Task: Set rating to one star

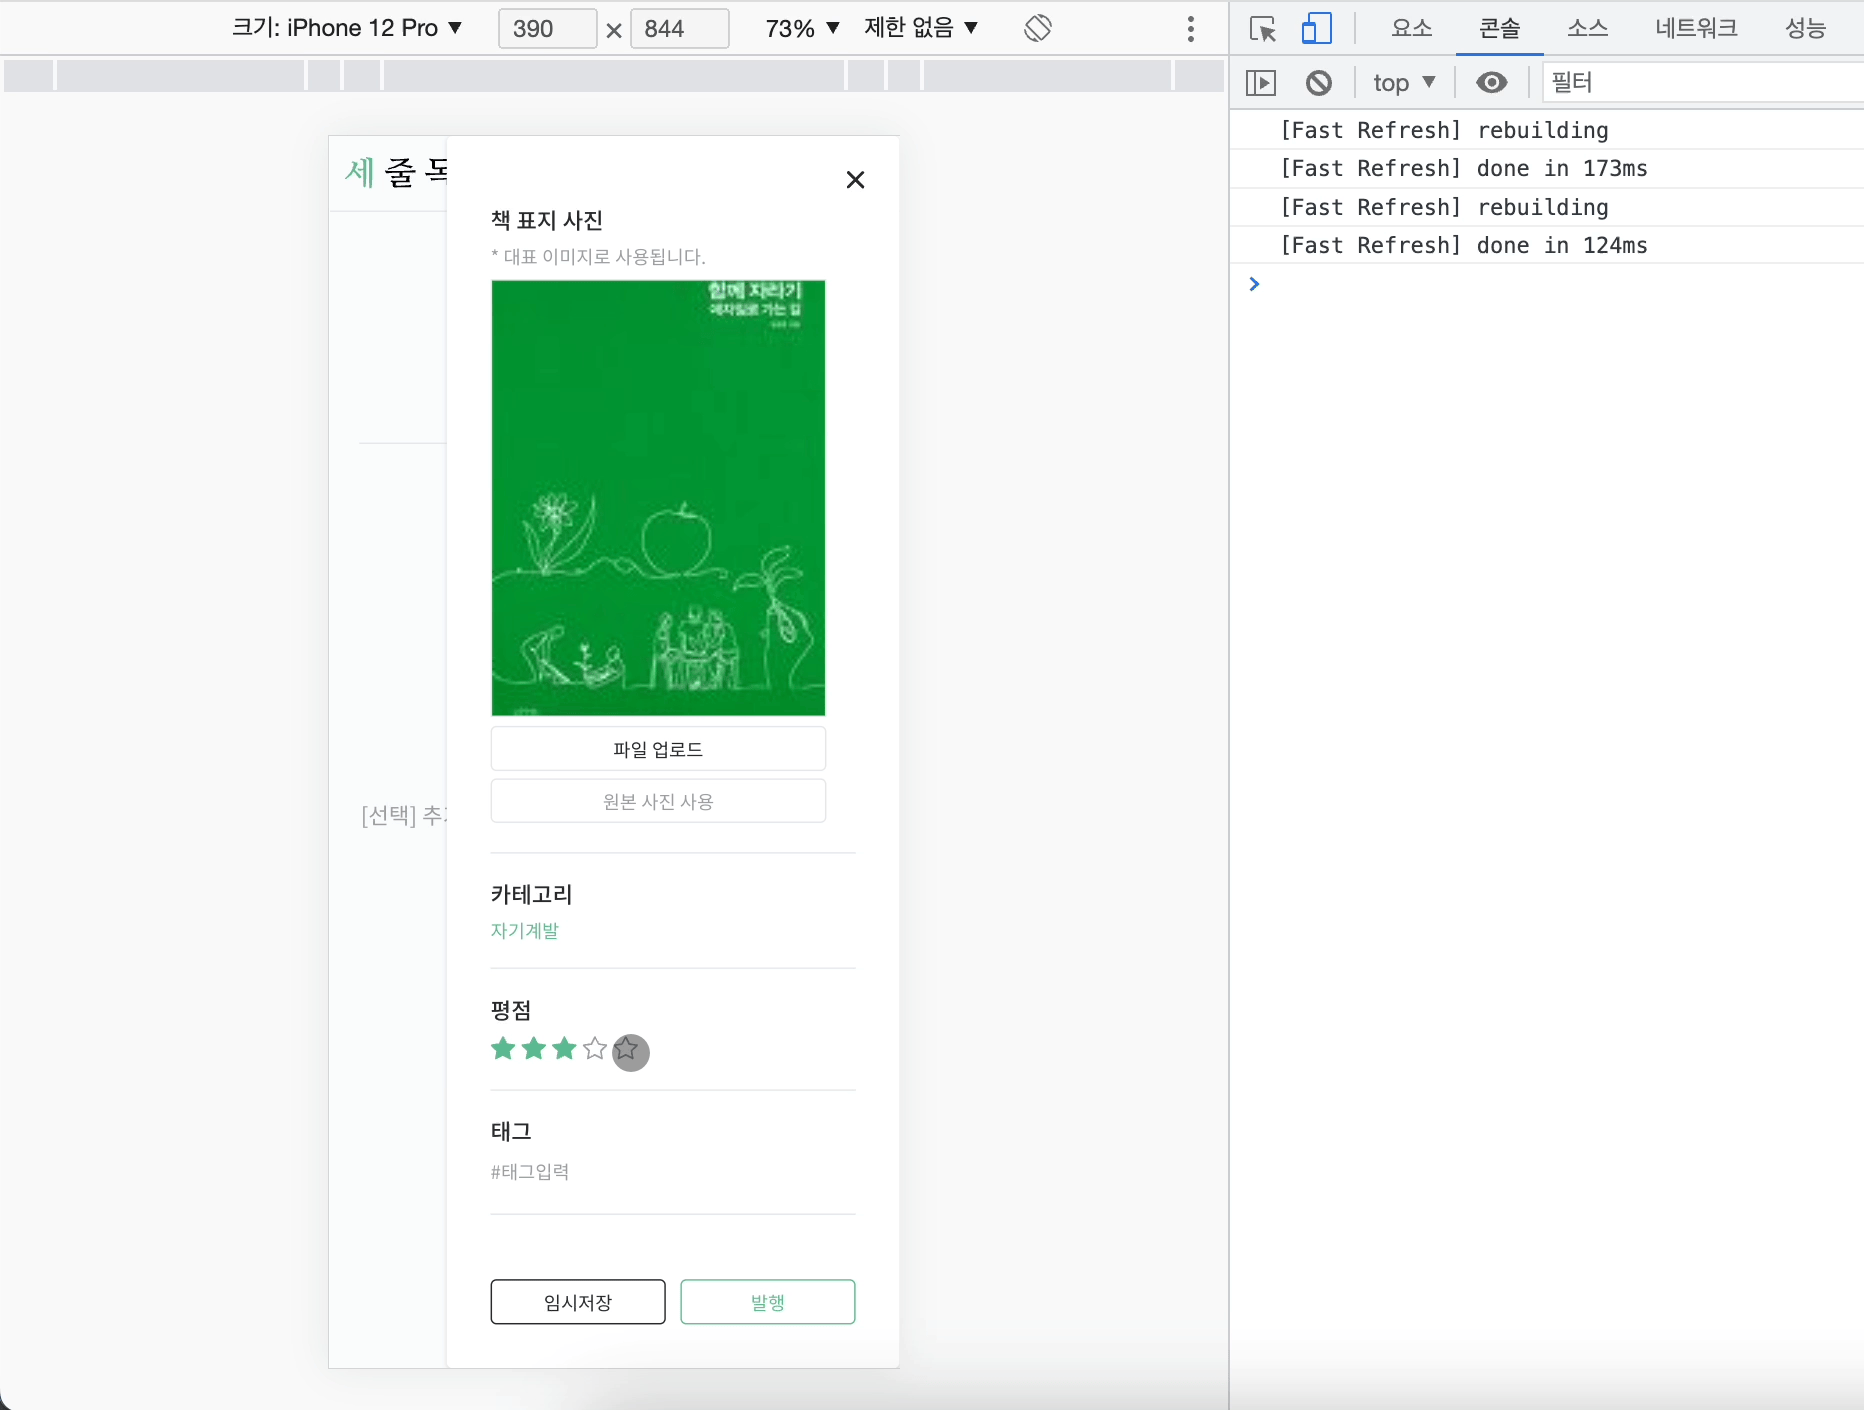Action: (x=503, y=1048)
